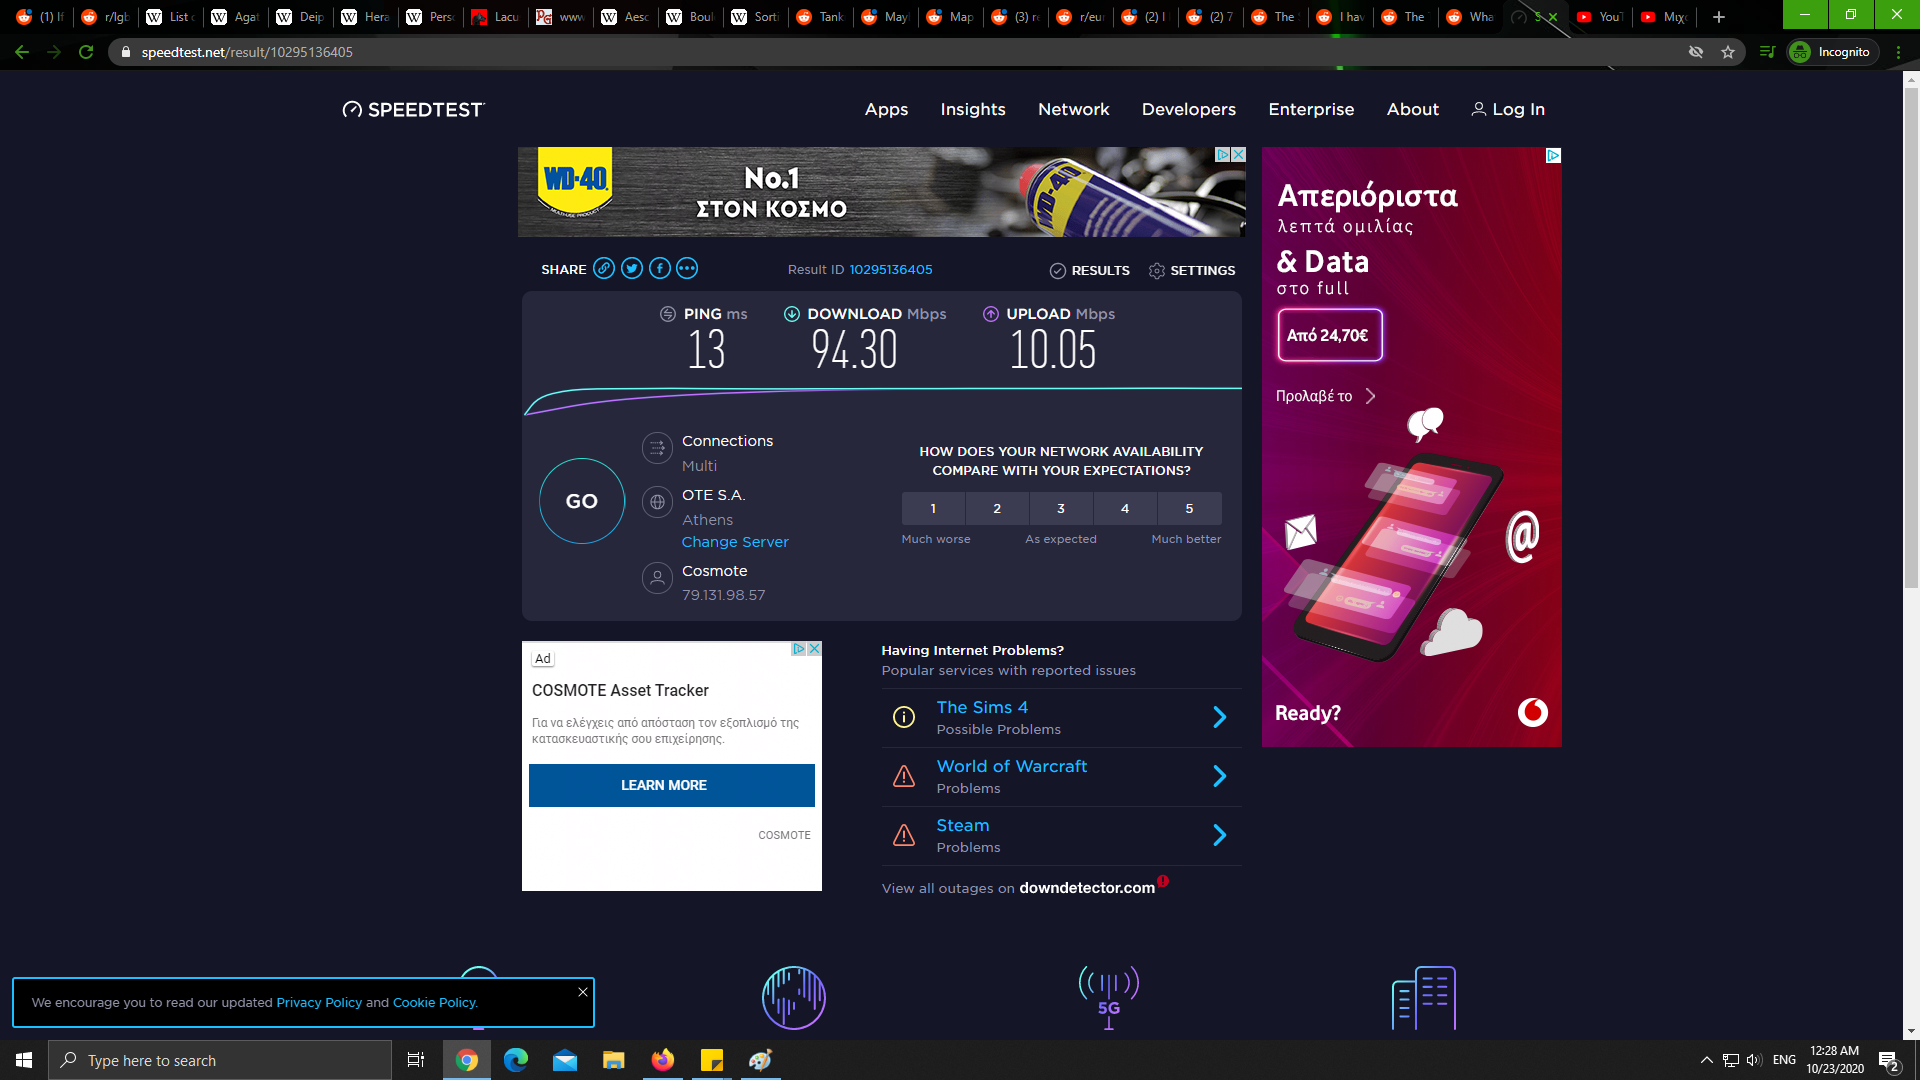Open the Cookie Policy link

tap(434, 1003)
